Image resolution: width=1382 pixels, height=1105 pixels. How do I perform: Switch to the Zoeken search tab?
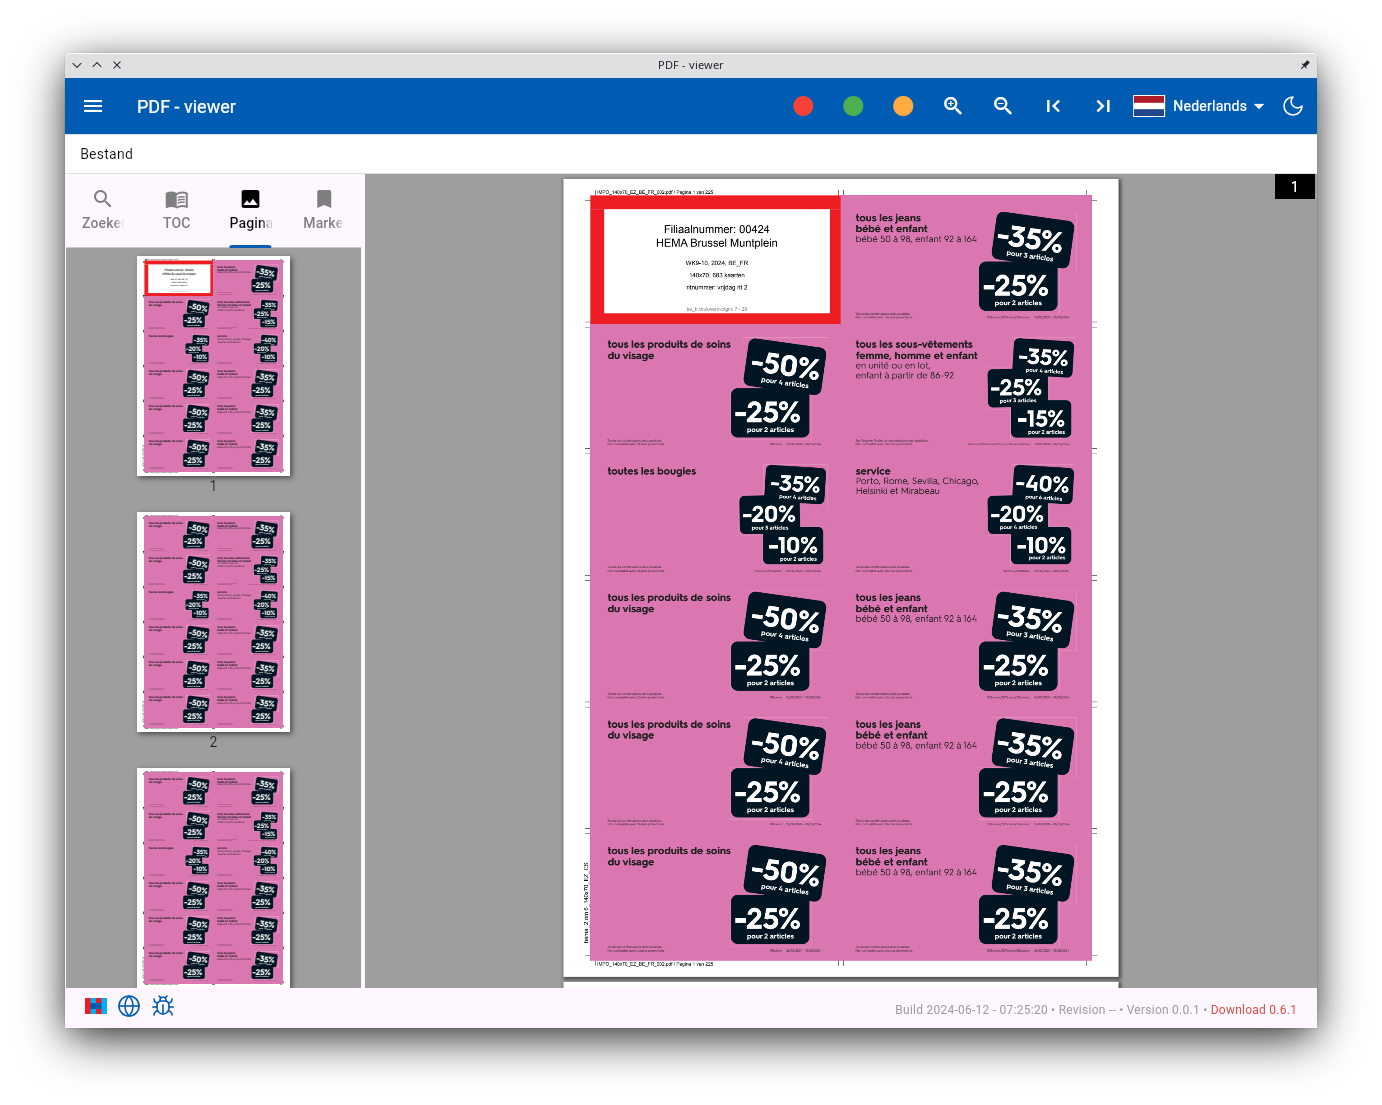click(102, 210)
